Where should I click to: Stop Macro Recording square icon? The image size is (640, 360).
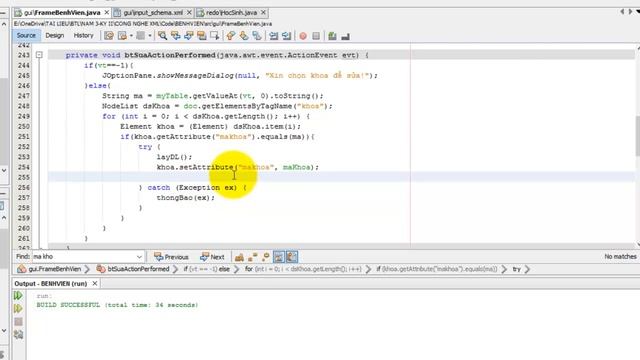click(x=316, y=36)
